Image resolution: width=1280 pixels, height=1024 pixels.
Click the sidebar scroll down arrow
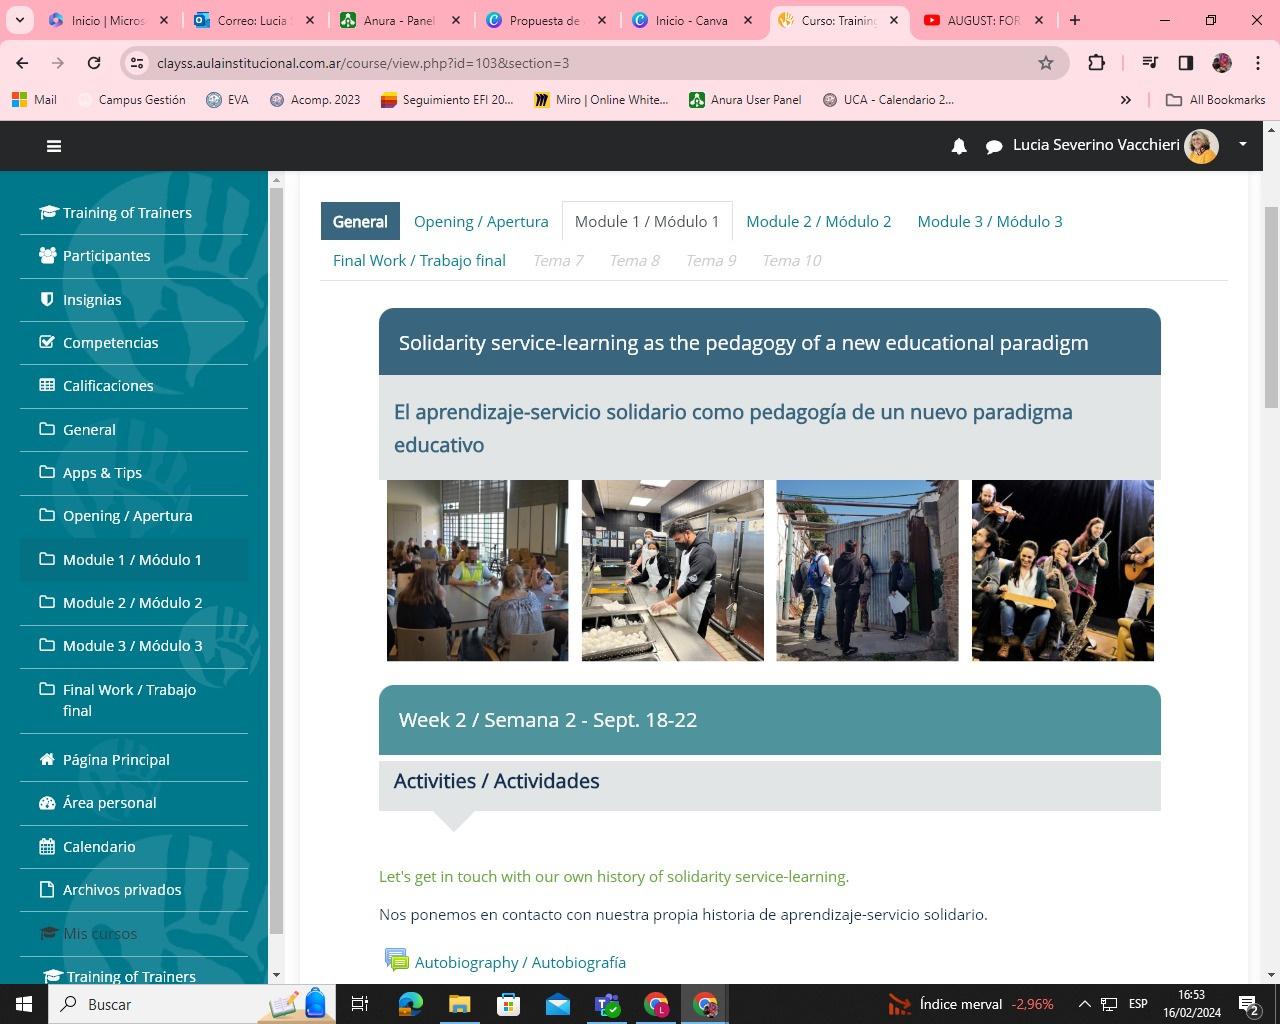276,974
